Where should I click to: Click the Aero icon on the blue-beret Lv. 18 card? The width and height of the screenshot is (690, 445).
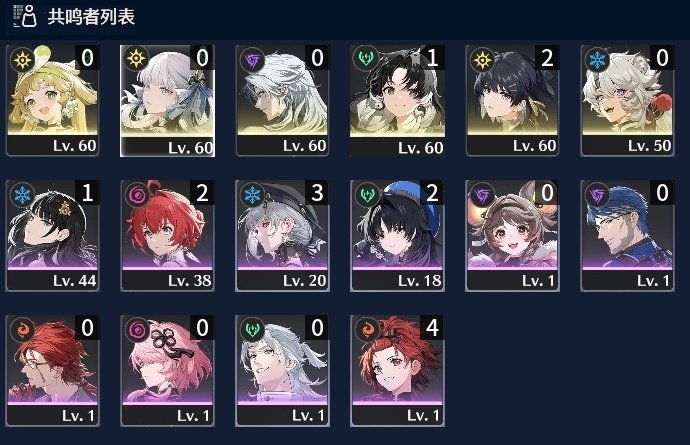367,195
